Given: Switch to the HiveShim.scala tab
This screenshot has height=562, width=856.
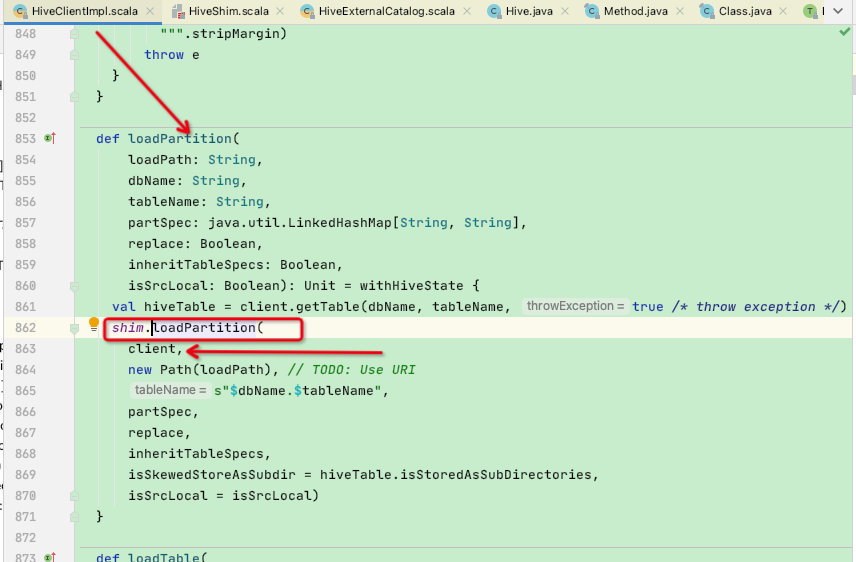Looking at the screenshot, I should tap(229, 11).
